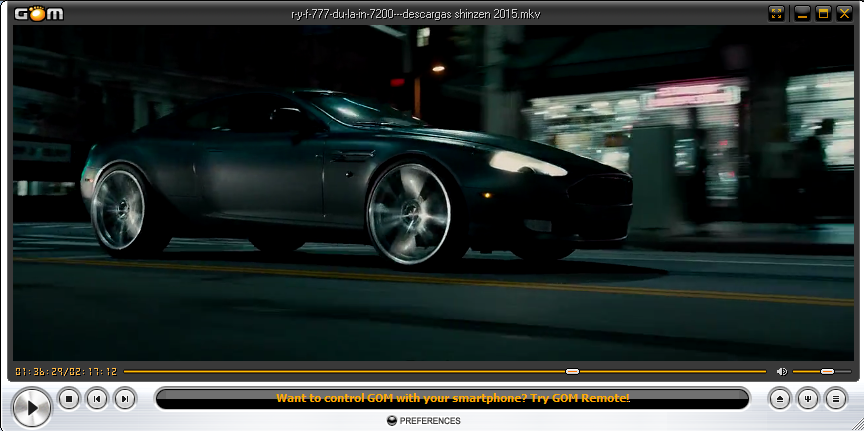Minimize the GOM player window
Viewport: 864px width, 431px height.
(802, 14)
